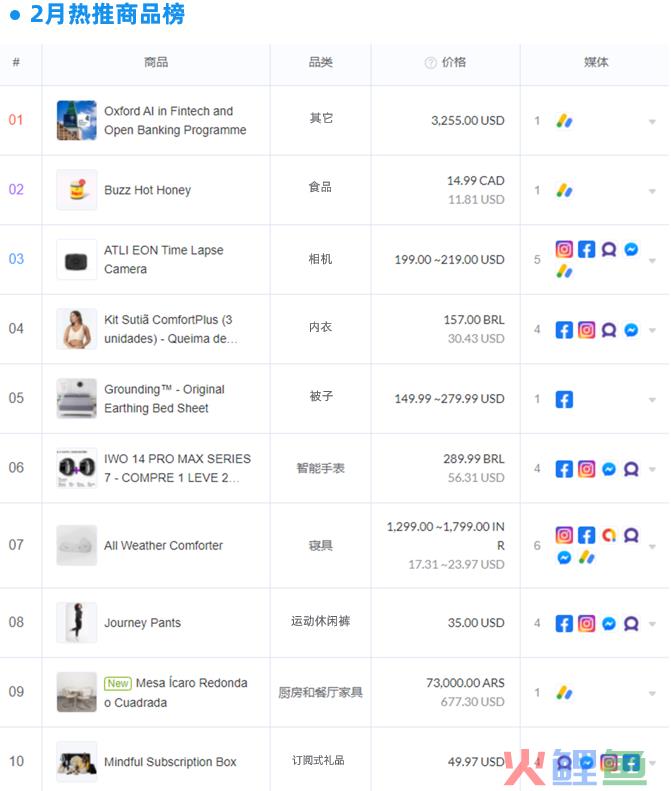Click Messenger icon in Kit Sutiã ComfortPlus row
671x791 pixels.
point(631,330)
